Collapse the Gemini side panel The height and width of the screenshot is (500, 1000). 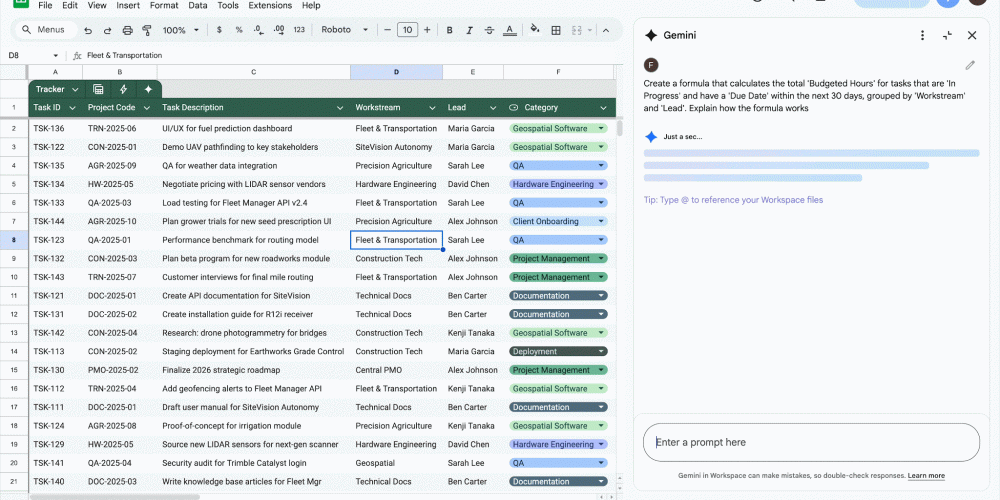[947, 35]
